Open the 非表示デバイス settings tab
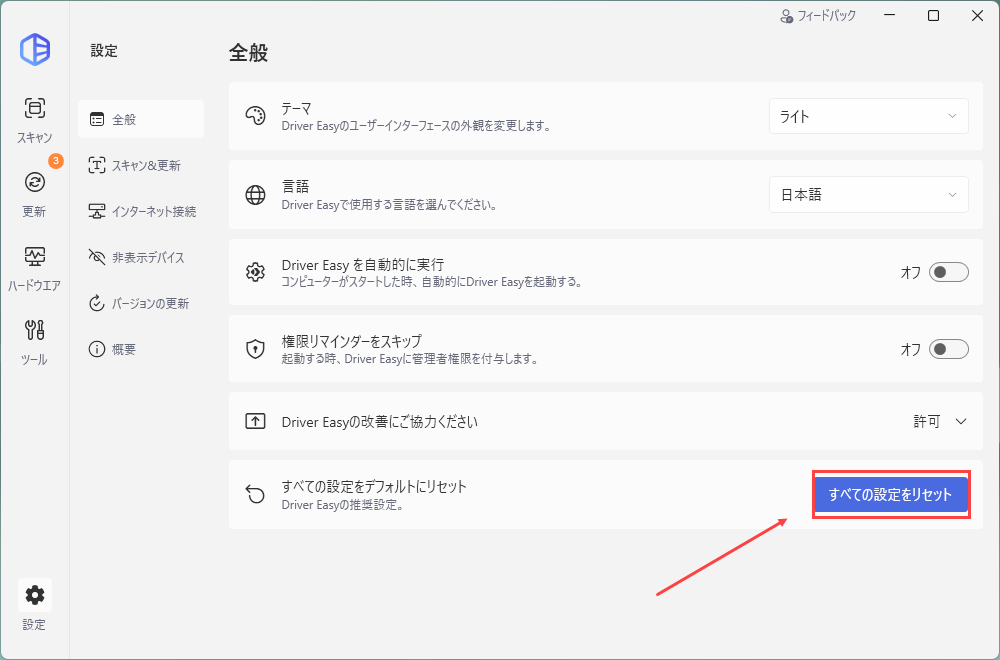1000x660 pixels. point(141,257)
